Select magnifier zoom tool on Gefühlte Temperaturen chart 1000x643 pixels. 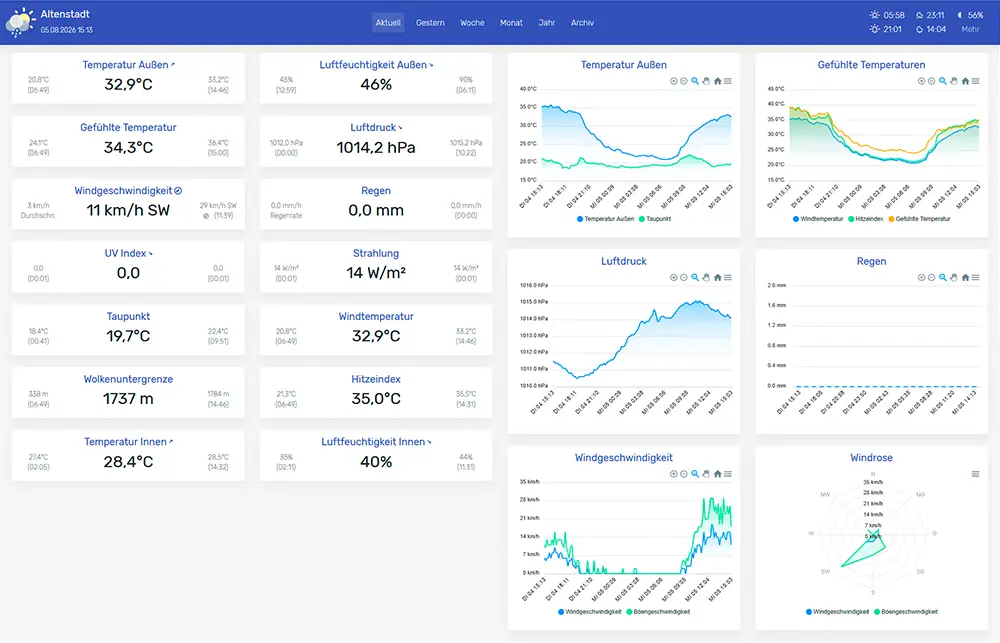click(x=943, y=81)
